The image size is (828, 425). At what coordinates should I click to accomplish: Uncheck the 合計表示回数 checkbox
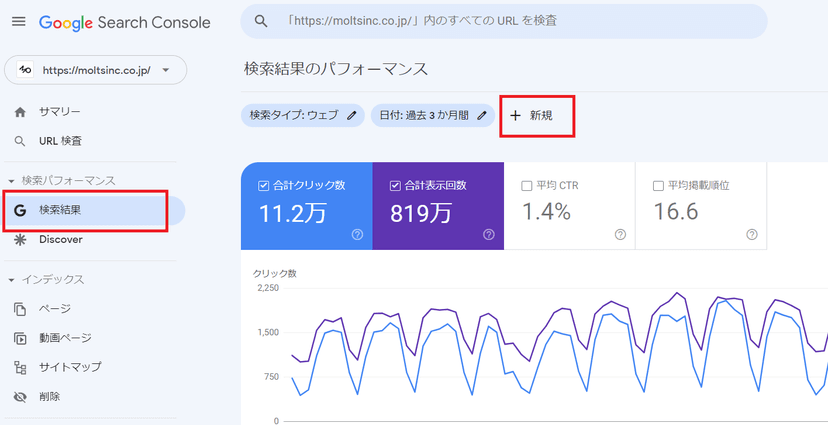click(x=395, y=186)
